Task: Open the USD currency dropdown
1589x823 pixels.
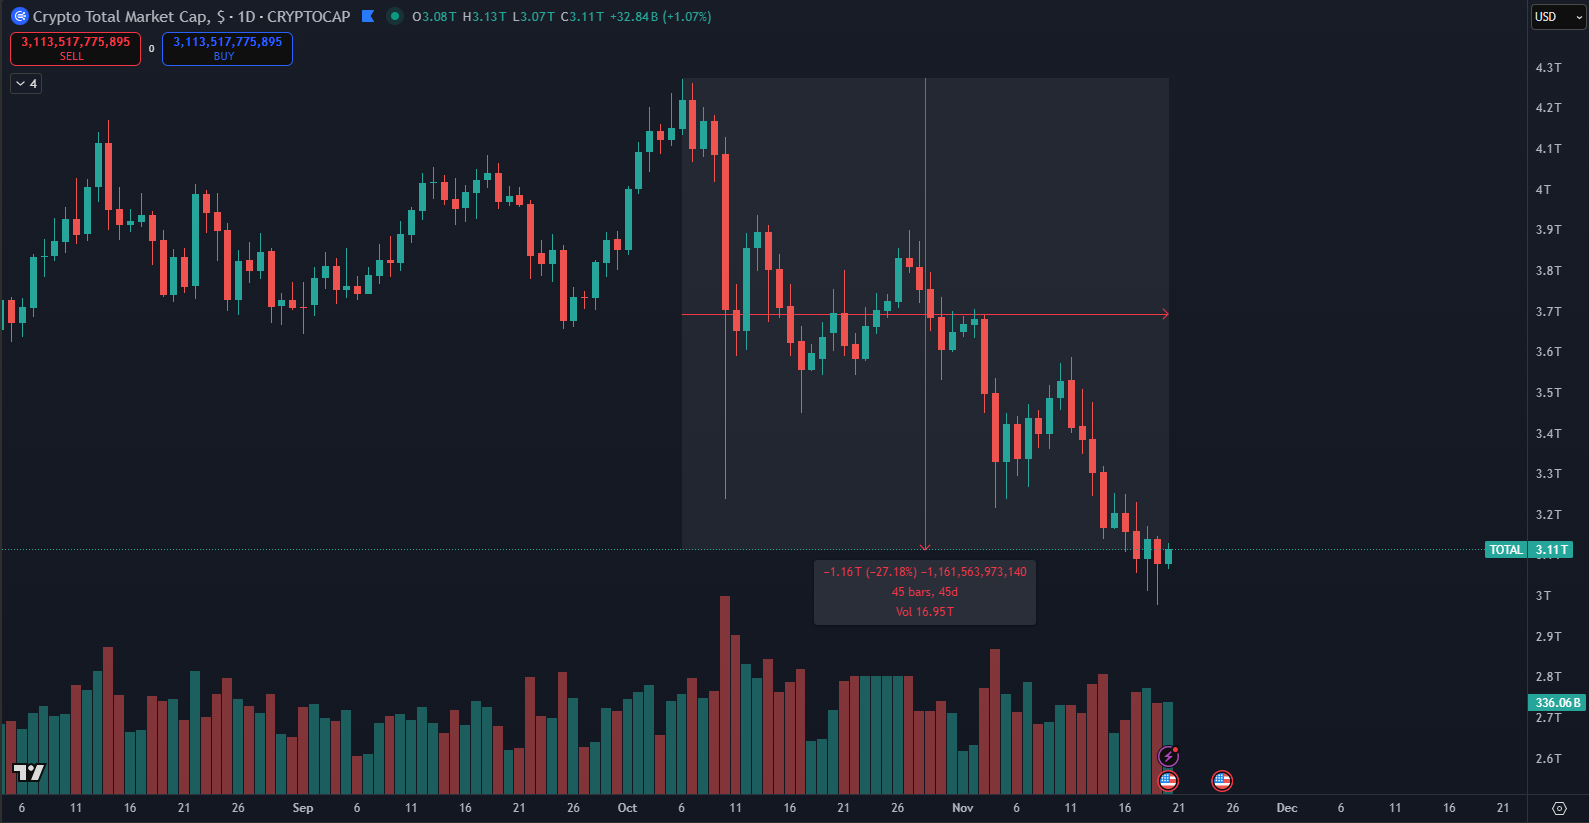Action: [1558, 17]
